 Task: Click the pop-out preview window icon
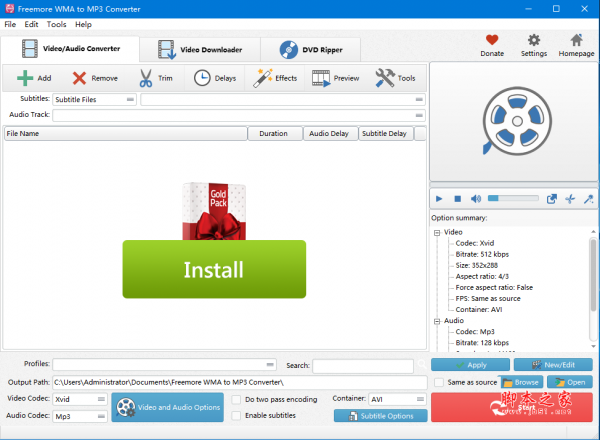pyautogui.click(x=551, y=199)
